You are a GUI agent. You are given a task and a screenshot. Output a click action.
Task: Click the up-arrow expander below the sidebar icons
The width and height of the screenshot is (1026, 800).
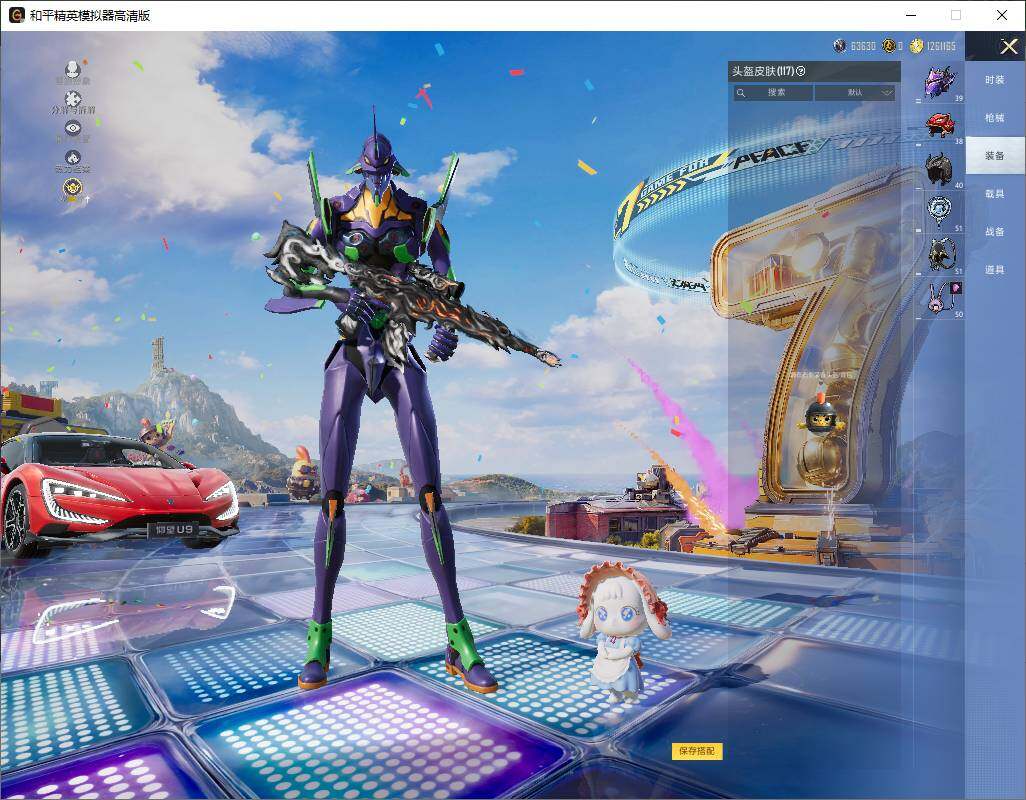point(87,200)
